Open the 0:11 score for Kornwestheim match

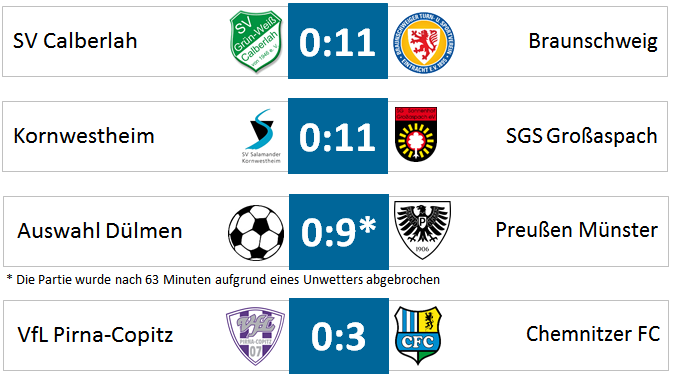pyautogui.click(x=338, y=136)
